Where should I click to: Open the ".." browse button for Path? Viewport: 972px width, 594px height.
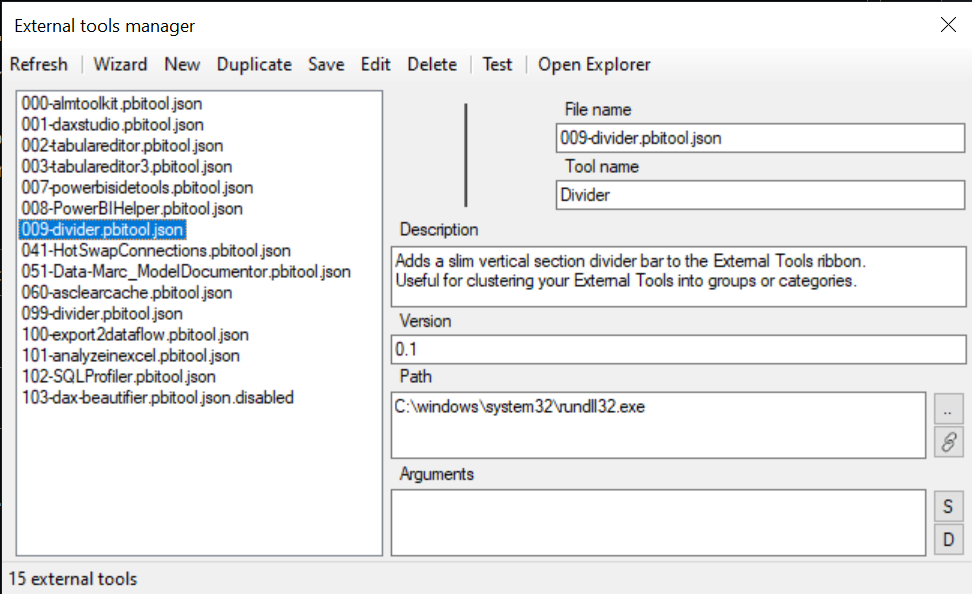[x=948, y=408]
